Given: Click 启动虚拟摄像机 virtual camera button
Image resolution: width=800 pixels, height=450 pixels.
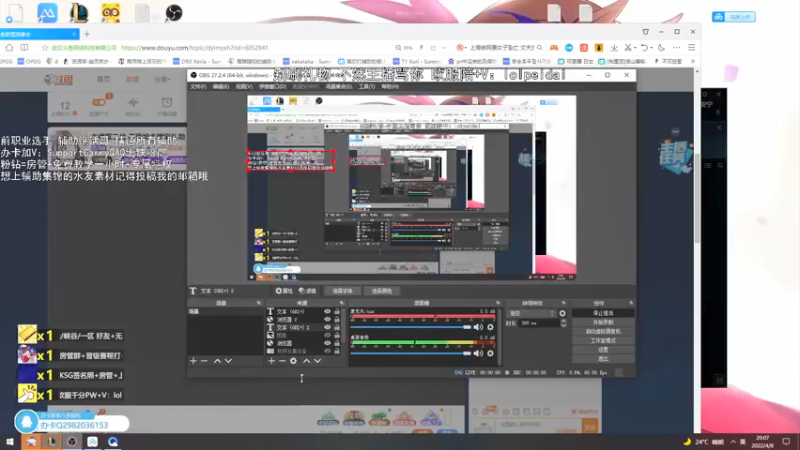Looking at the screenshot, I should tap(603, 332).
